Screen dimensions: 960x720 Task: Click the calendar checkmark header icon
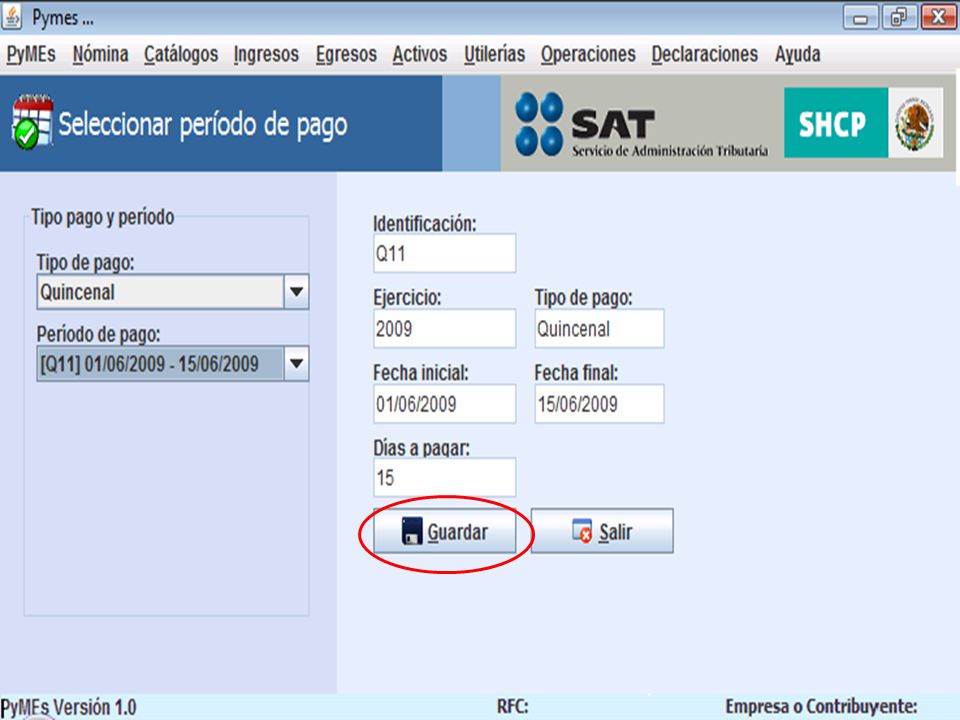click(x=32, y=122)
